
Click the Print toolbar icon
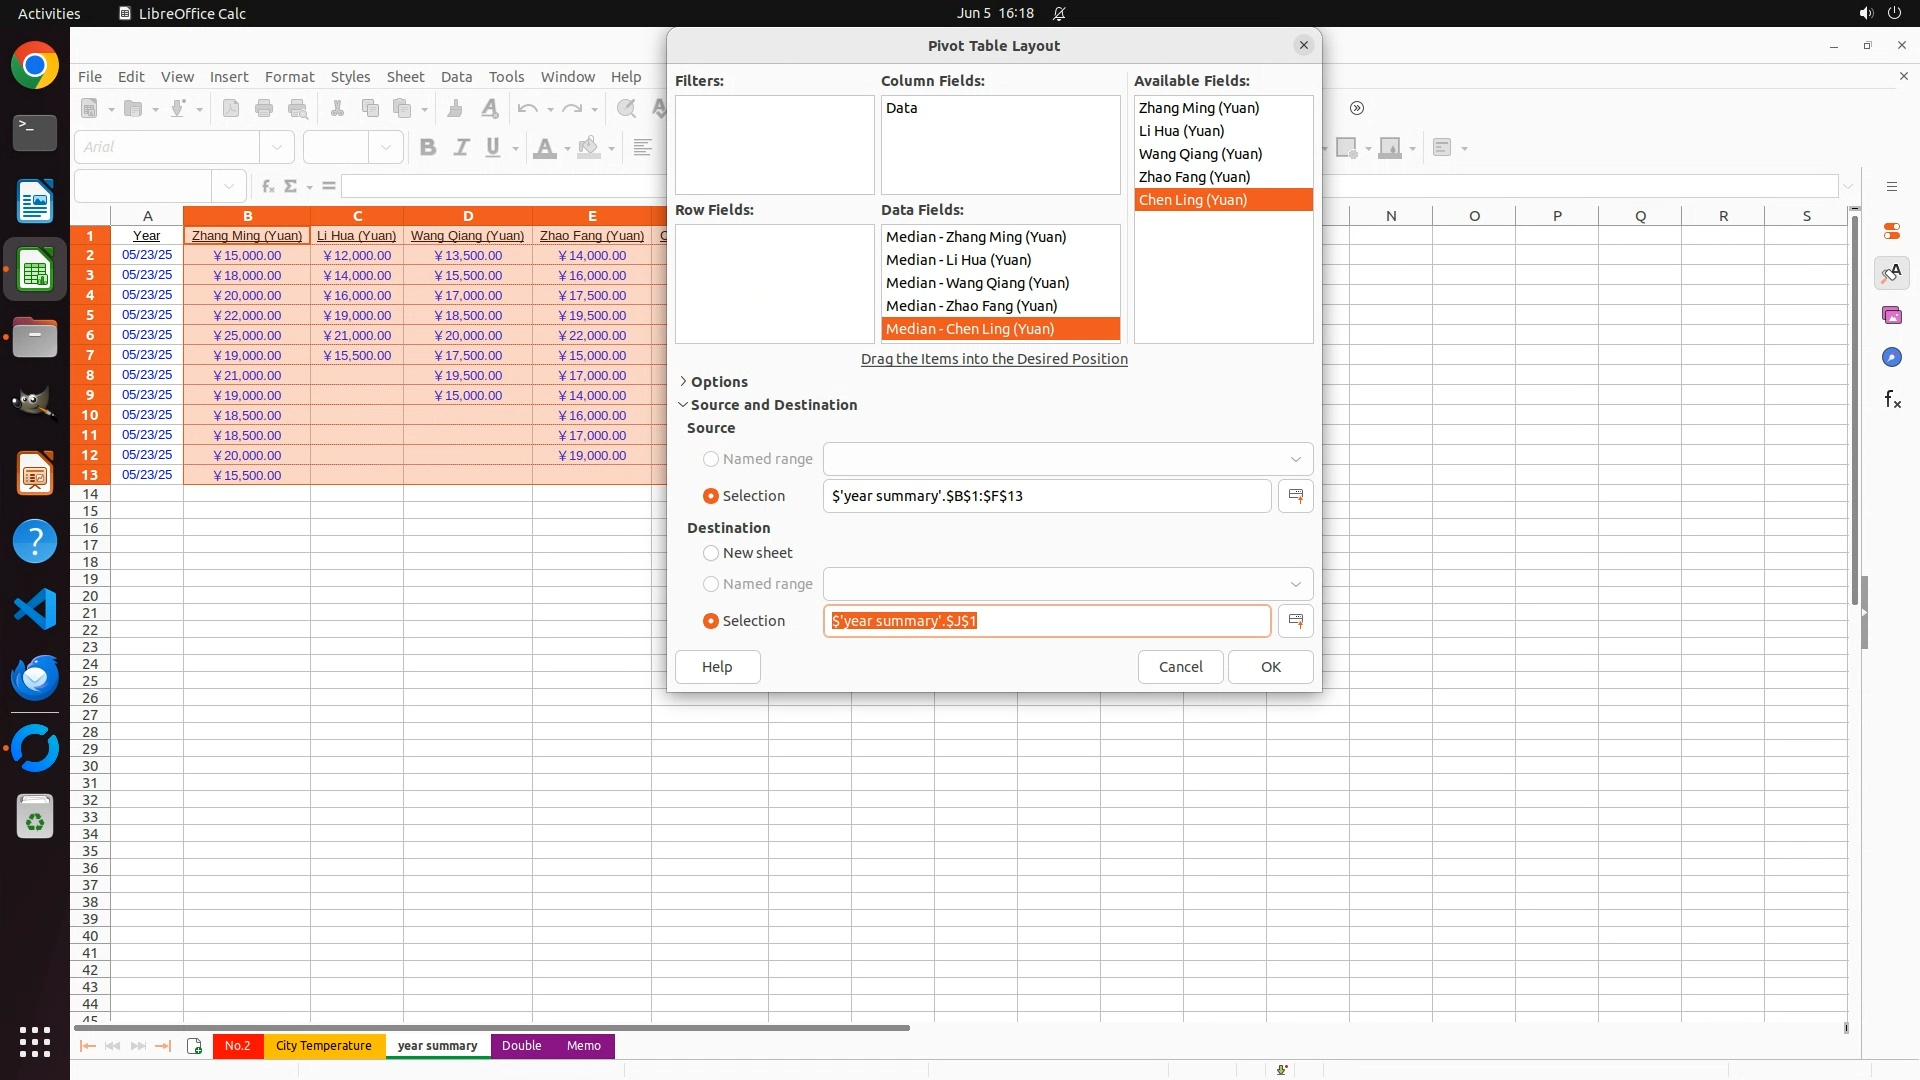264,108
